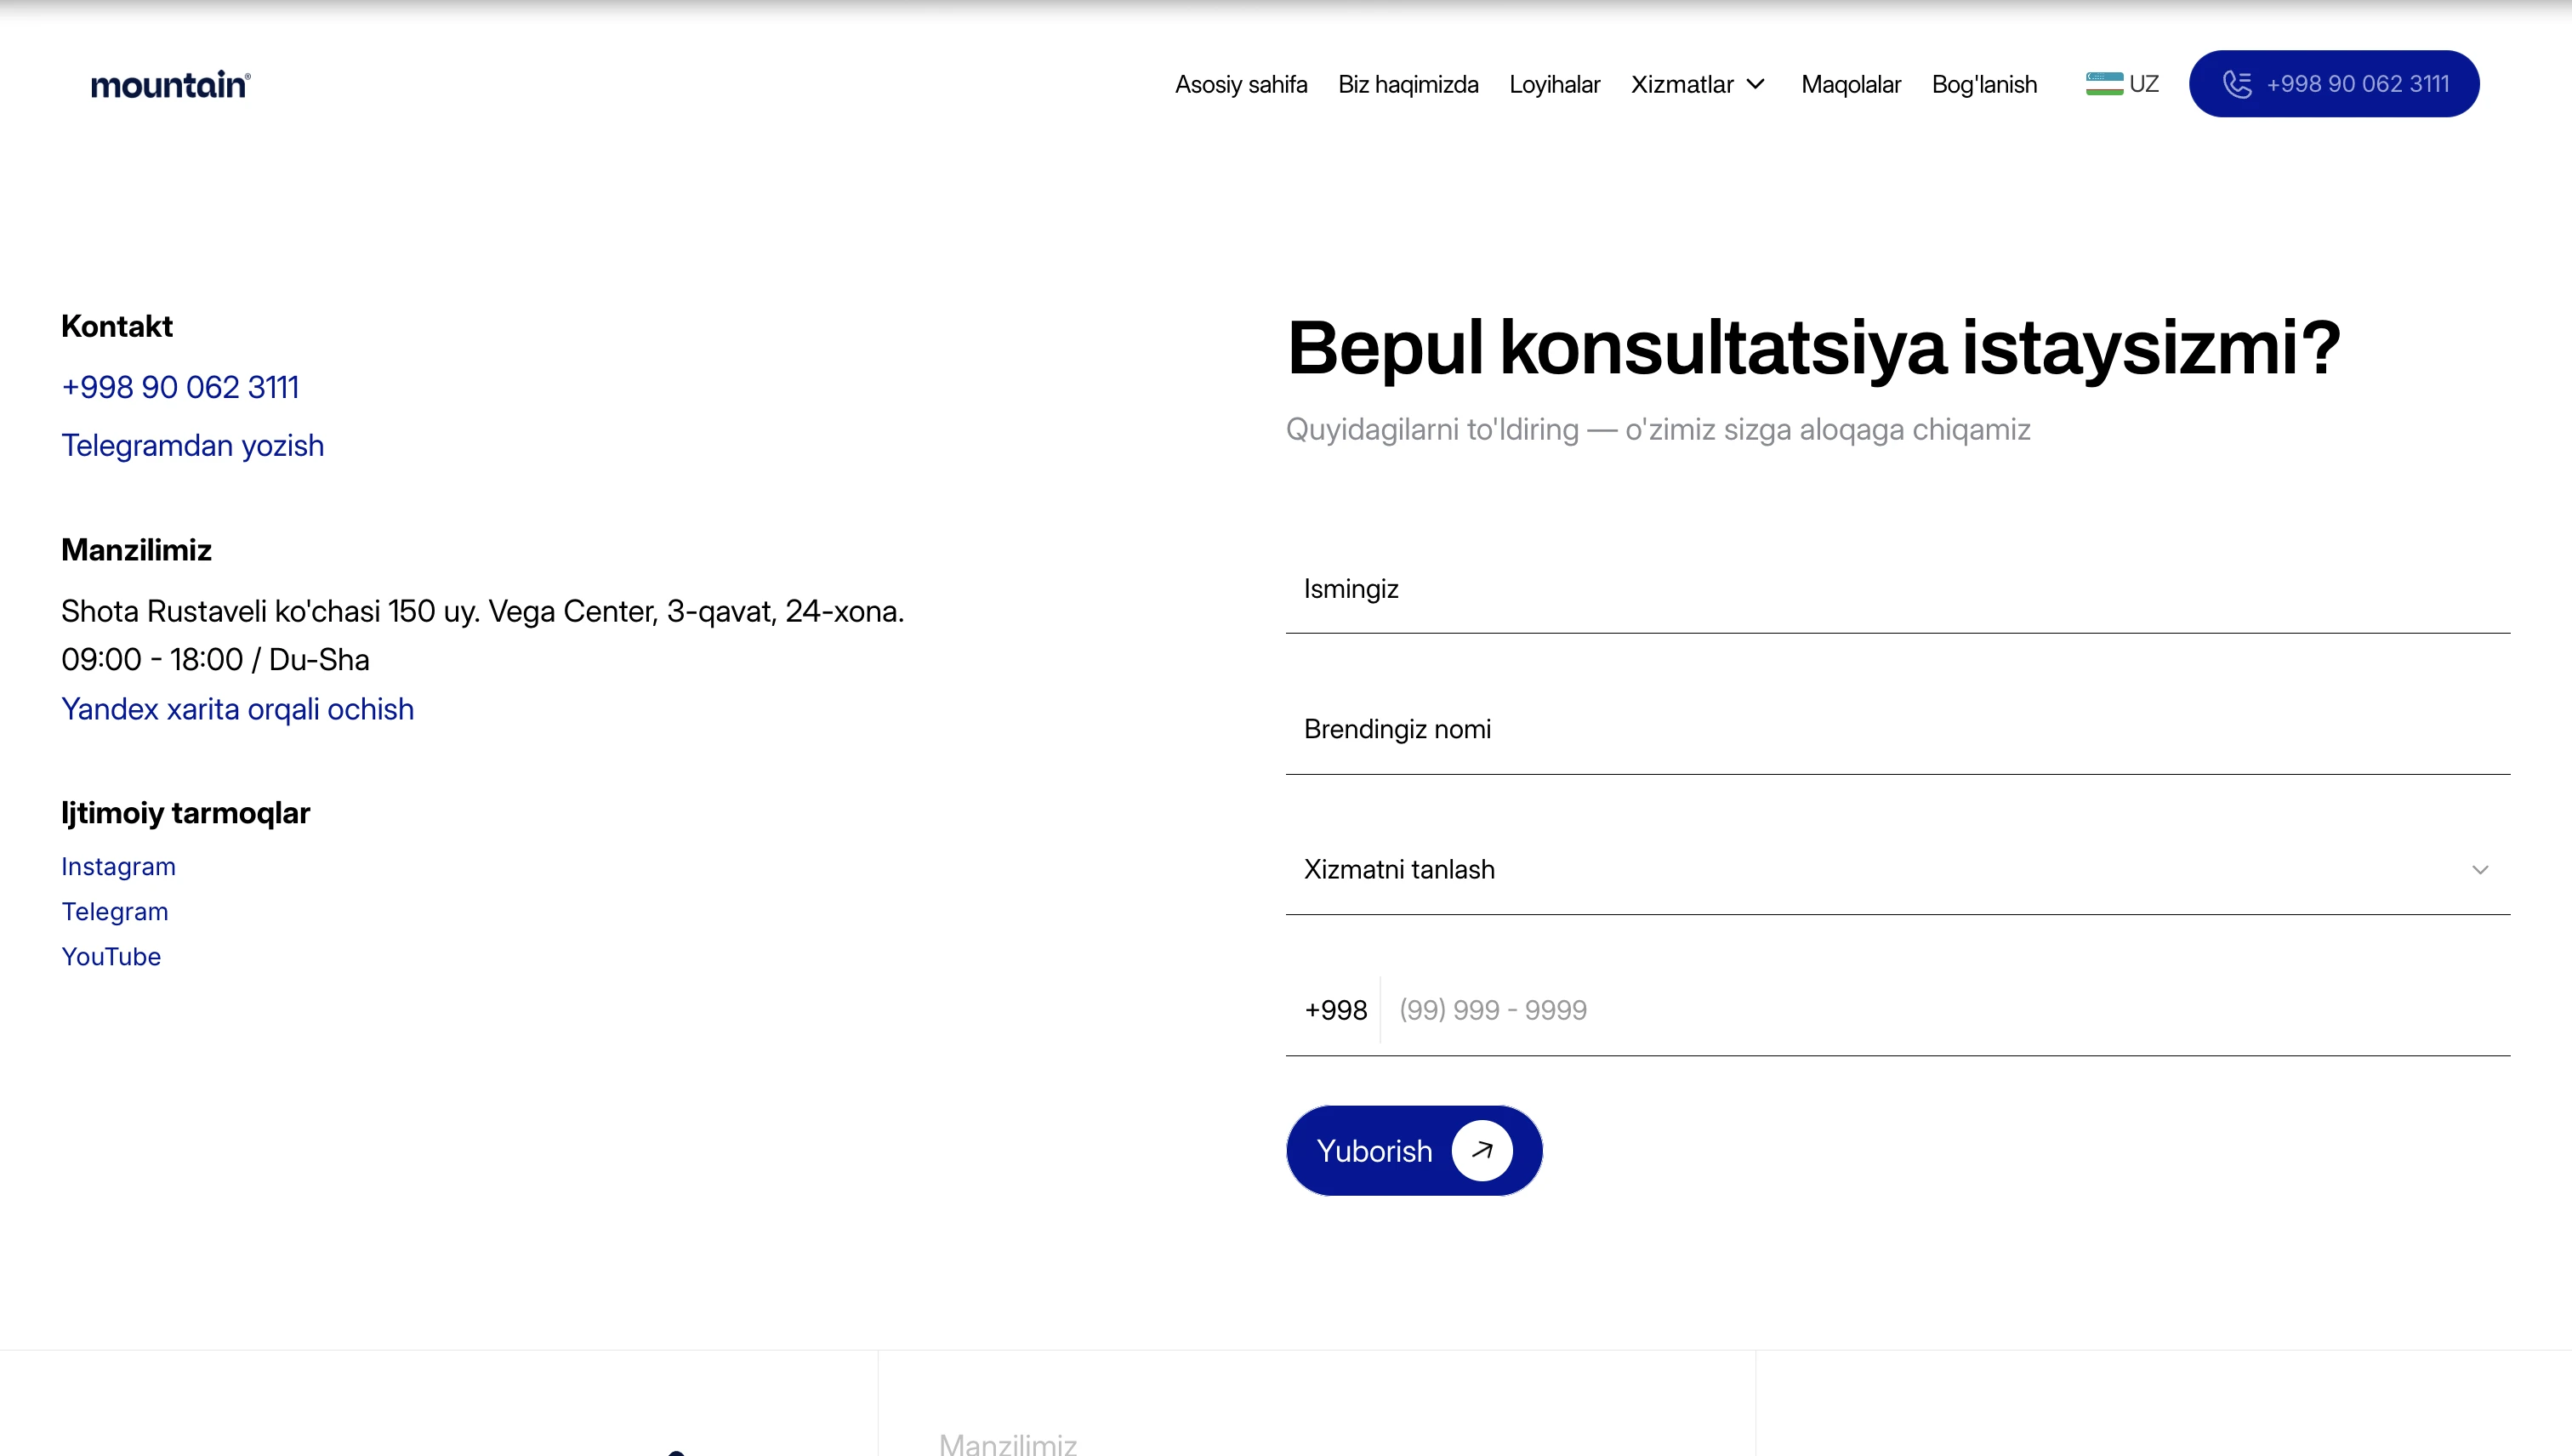The image size is (2572, 1456).
Task: Click the +998 country code prefix
Action: (x=1335, y=1010)
